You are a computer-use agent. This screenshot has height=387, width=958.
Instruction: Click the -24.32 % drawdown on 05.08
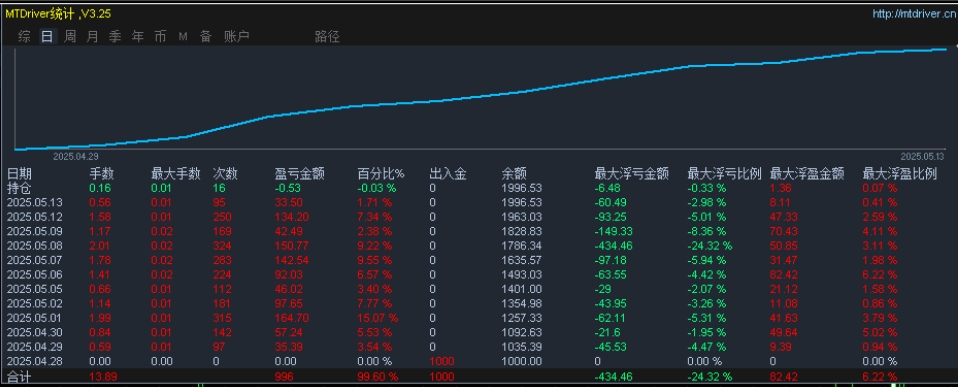[x=709, y=246]
